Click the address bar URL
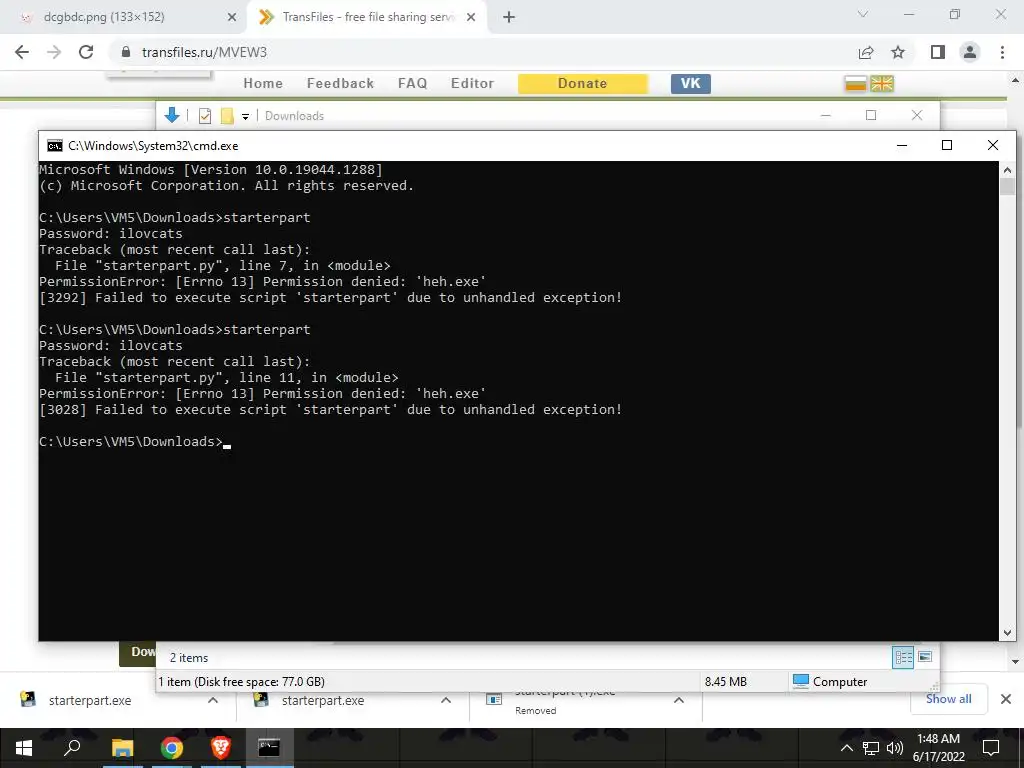1024x768 pixels. click(x=204, y=52)
